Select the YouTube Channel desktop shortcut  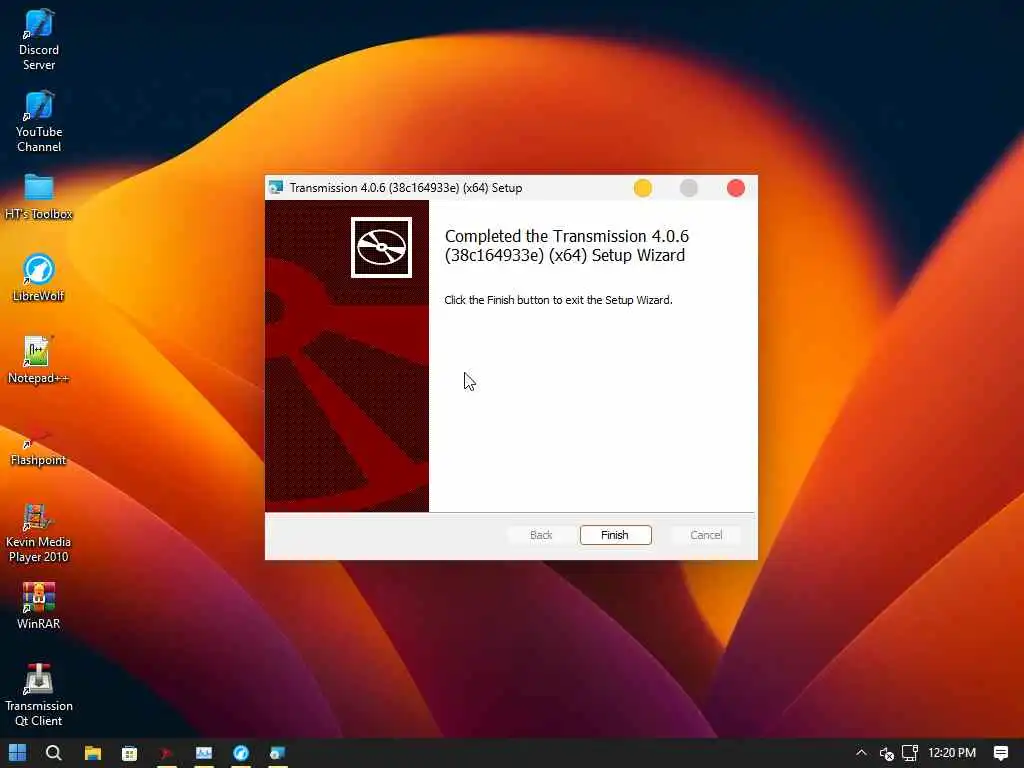[39, 122]
